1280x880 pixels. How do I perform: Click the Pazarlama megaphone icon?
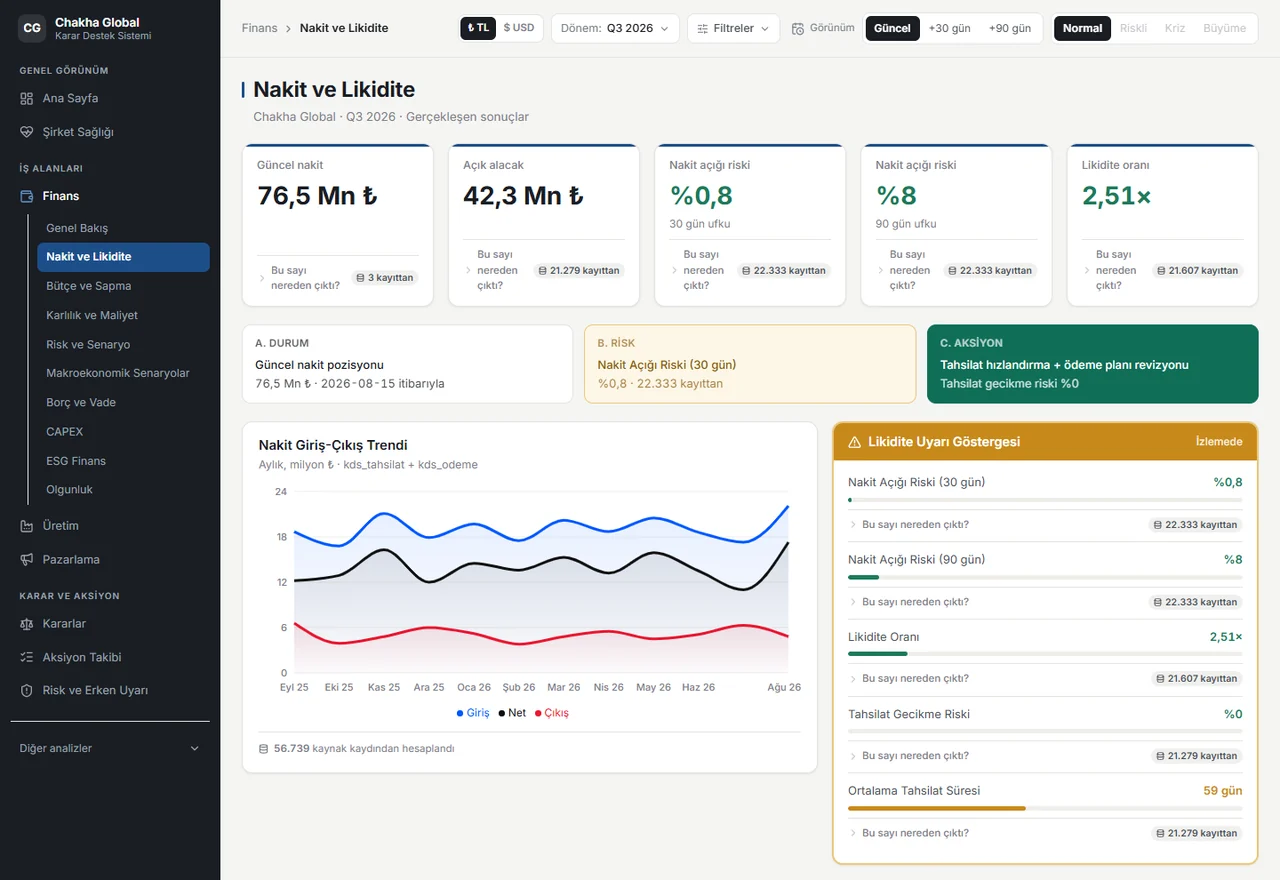[27, 560]
